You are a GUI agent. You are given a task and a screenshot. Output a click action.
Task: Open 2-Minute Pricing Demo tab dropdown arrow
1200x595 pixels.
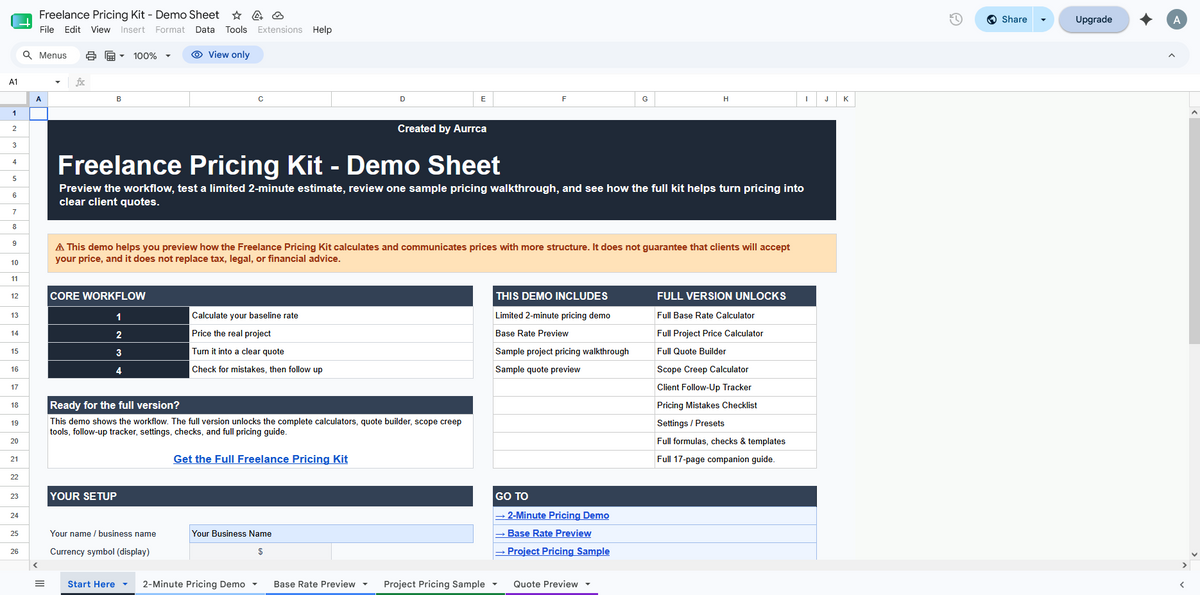[255, 584]
